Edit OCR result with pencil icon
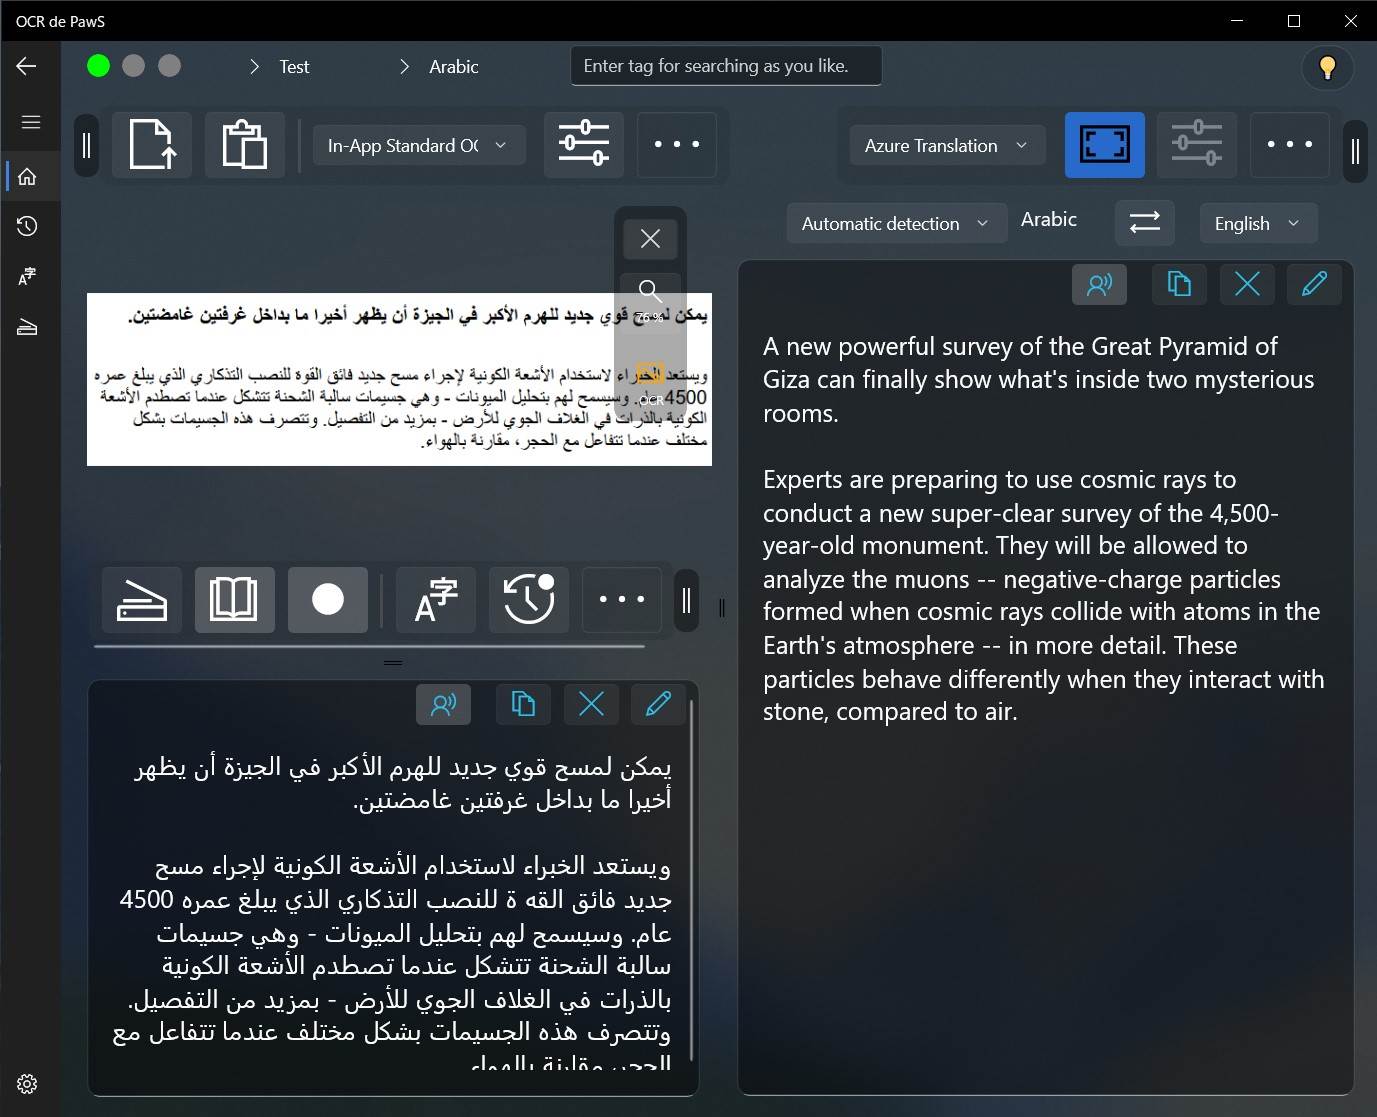The height and width of the screenshot is (1117, 1377). click(x=658, y=704)
